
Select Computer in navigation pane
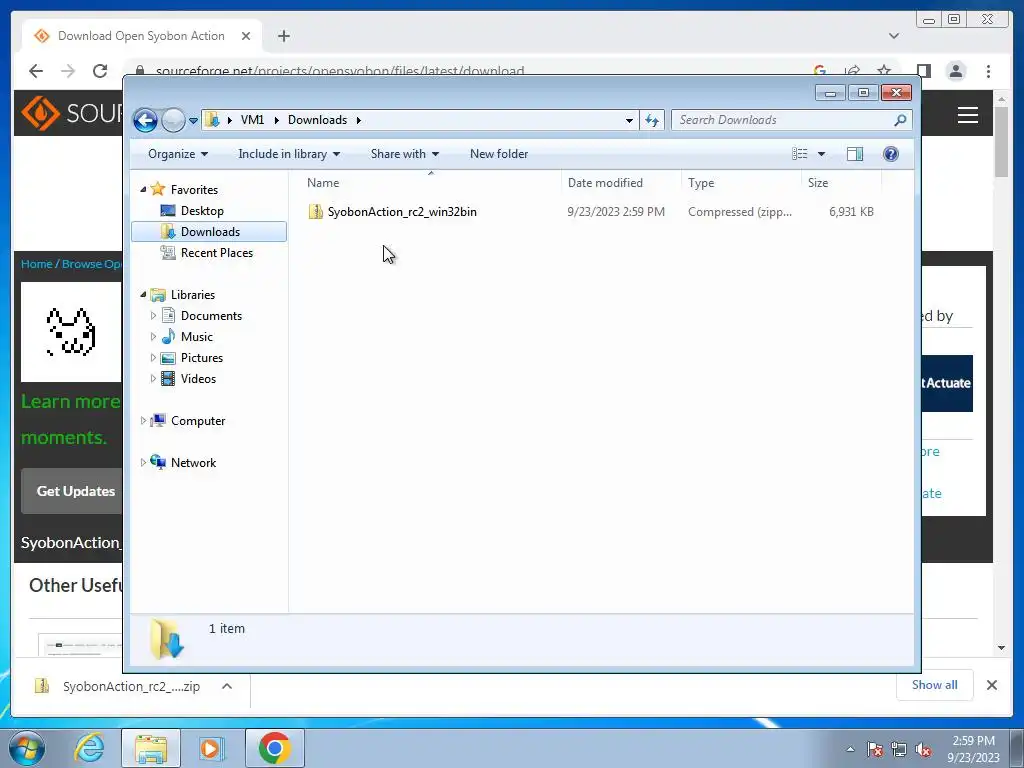click(x=198, y=421)
